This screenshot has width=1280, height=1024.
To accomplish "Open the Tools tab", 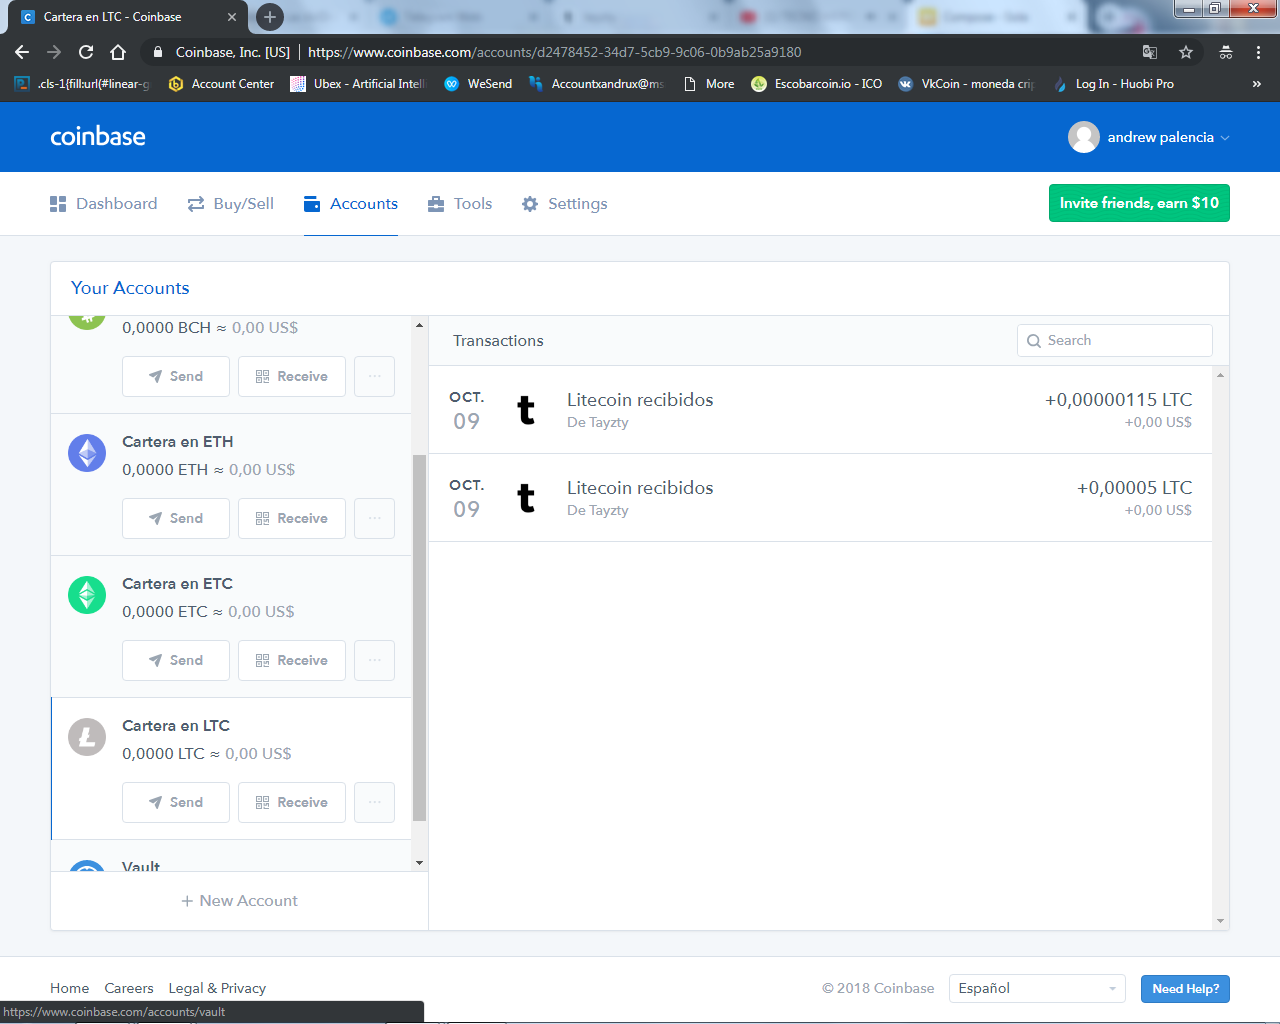I will [x=460, y=204].
